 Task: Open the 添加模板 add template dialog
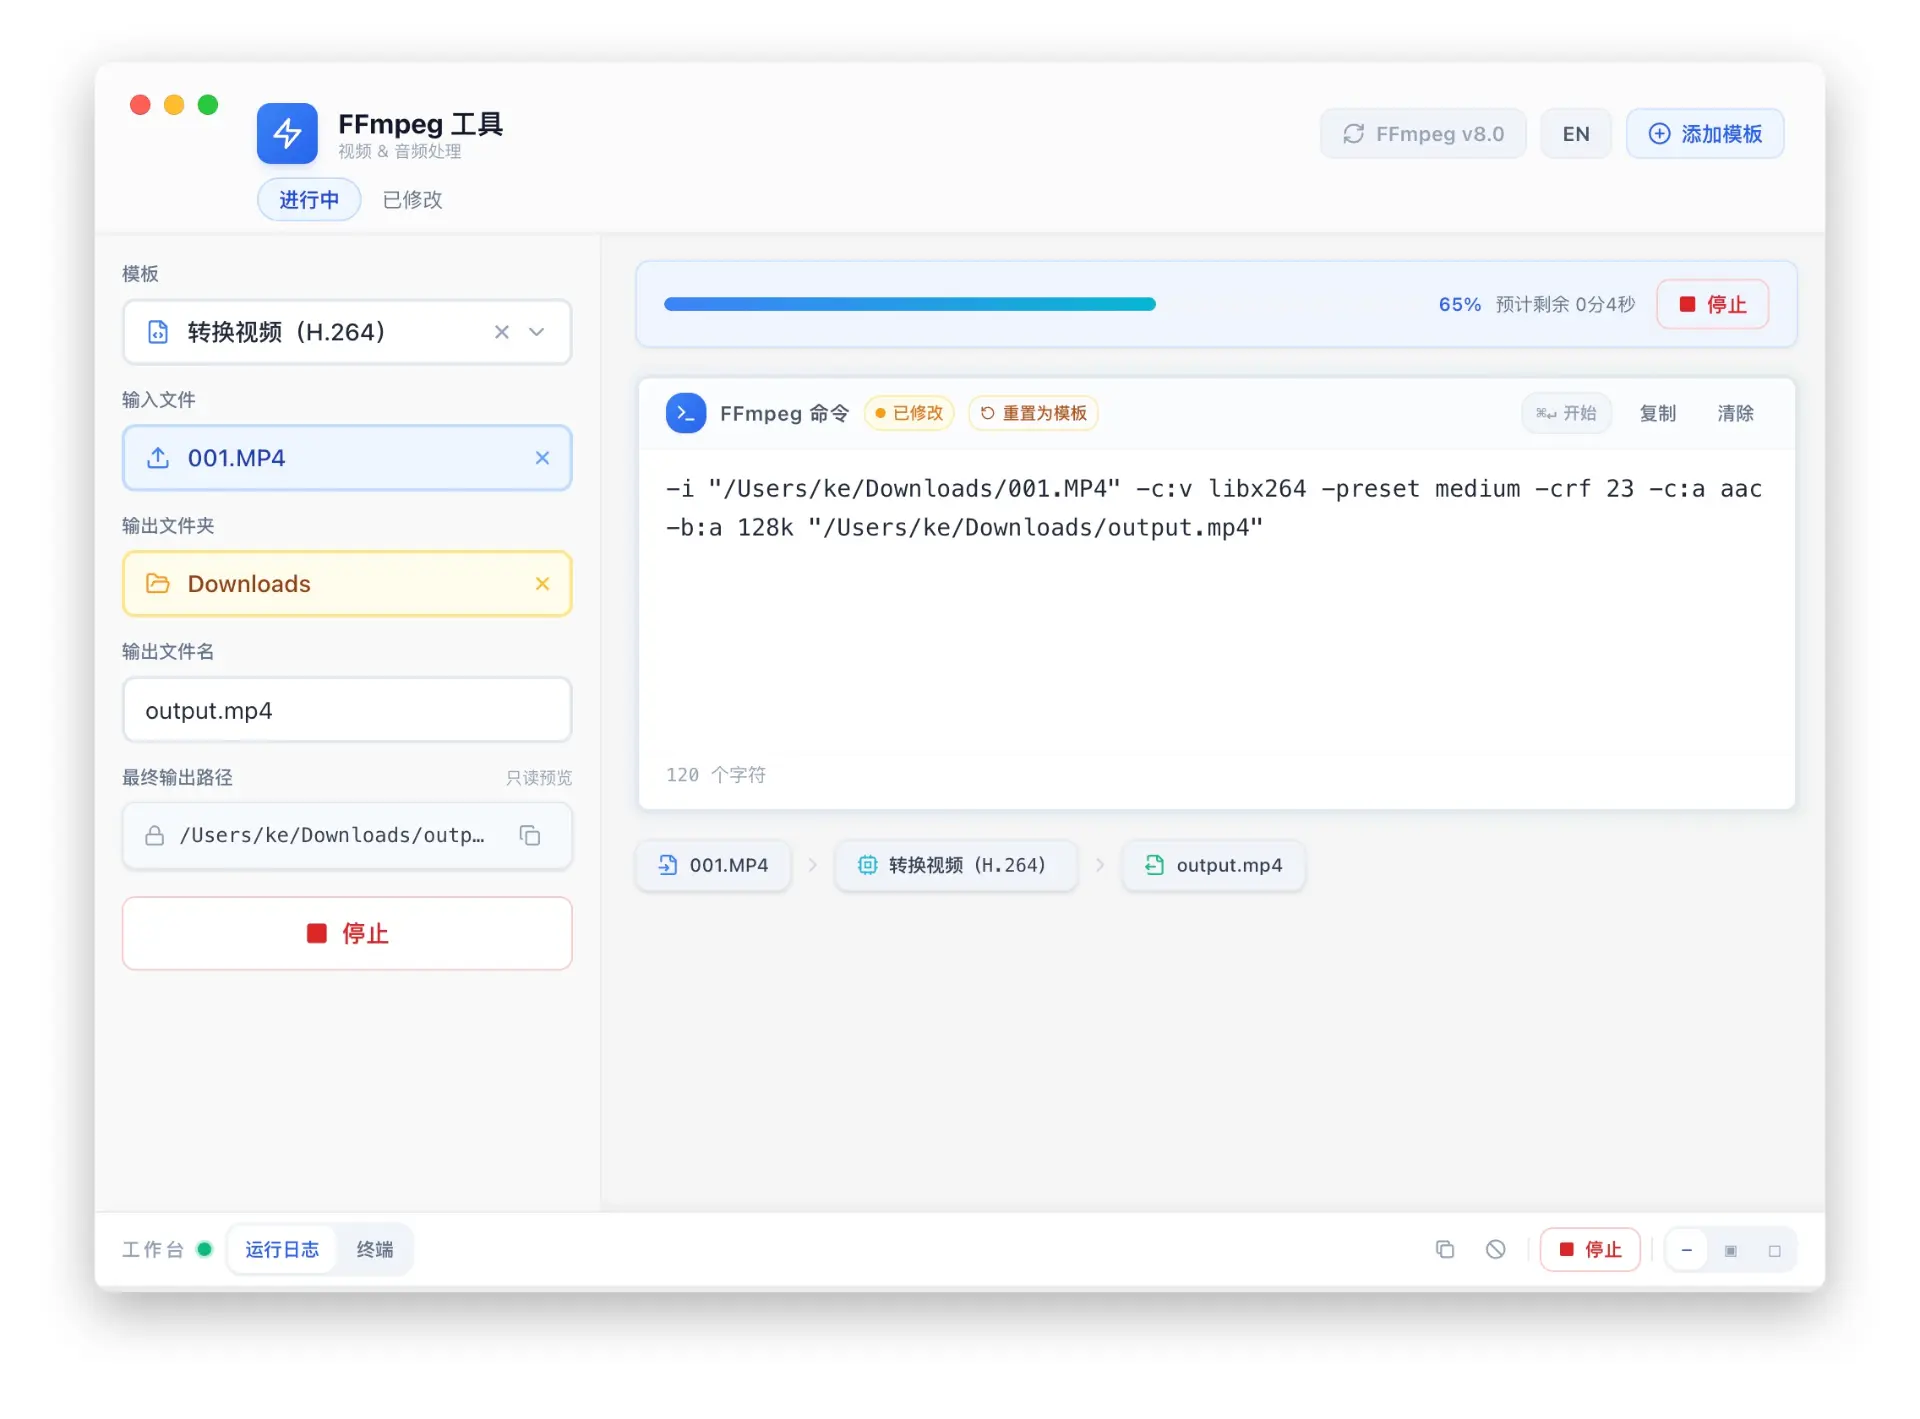[x=1705, y=134]
